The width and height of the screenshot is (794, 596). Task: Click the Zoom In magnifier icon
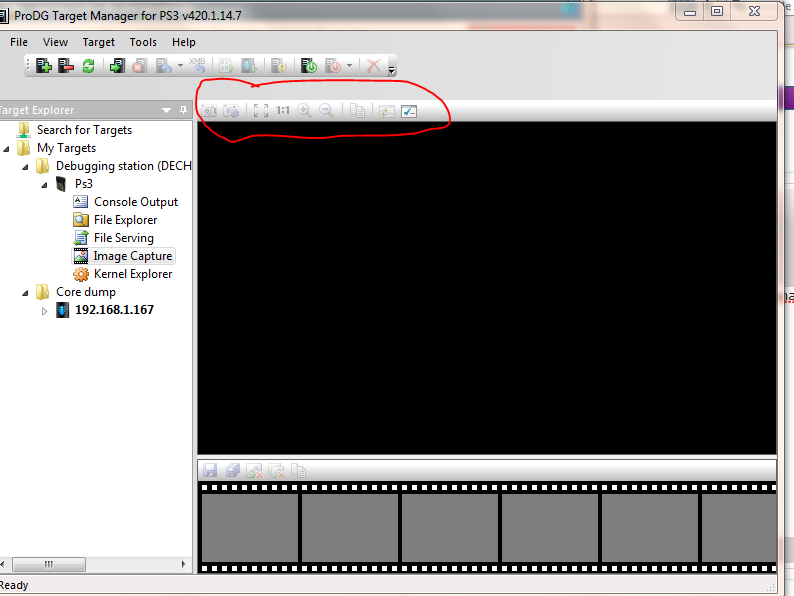click(x=304, y=111)
